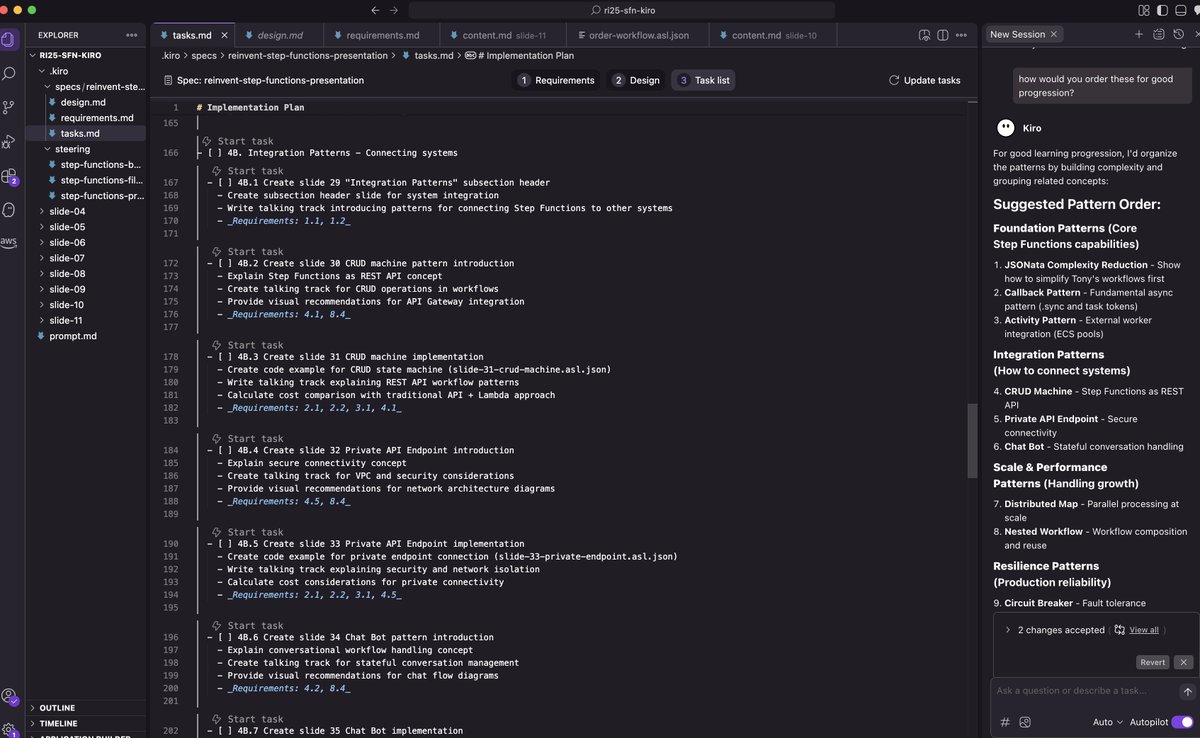Check task box for 4B.4 slide 32
Viewport: 1200px width, 738px height.
coord(226,451)
